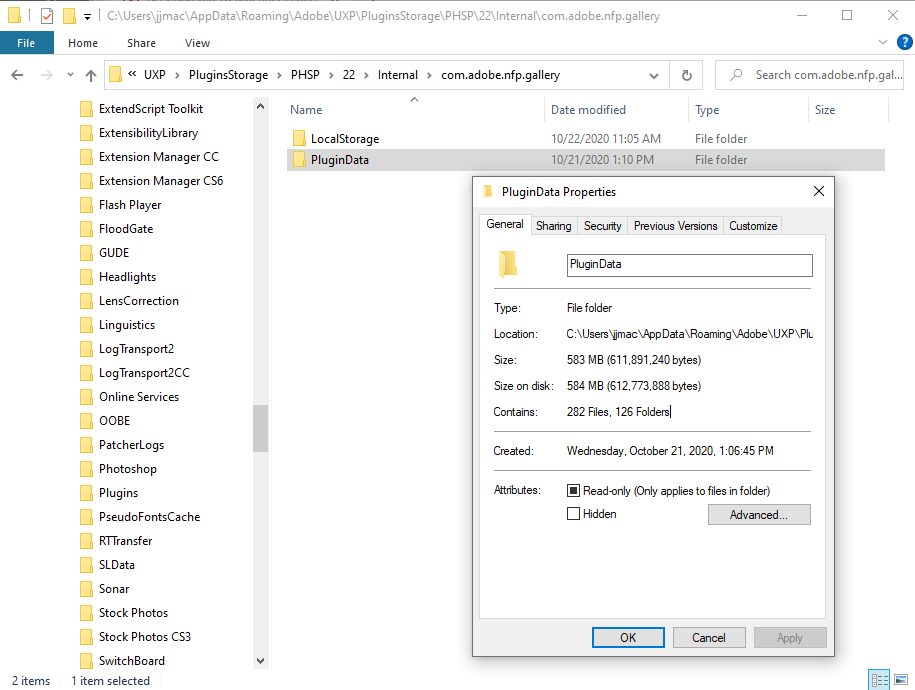Switch to the General tab in Properties
915x690 pixels.
(505, 224)
